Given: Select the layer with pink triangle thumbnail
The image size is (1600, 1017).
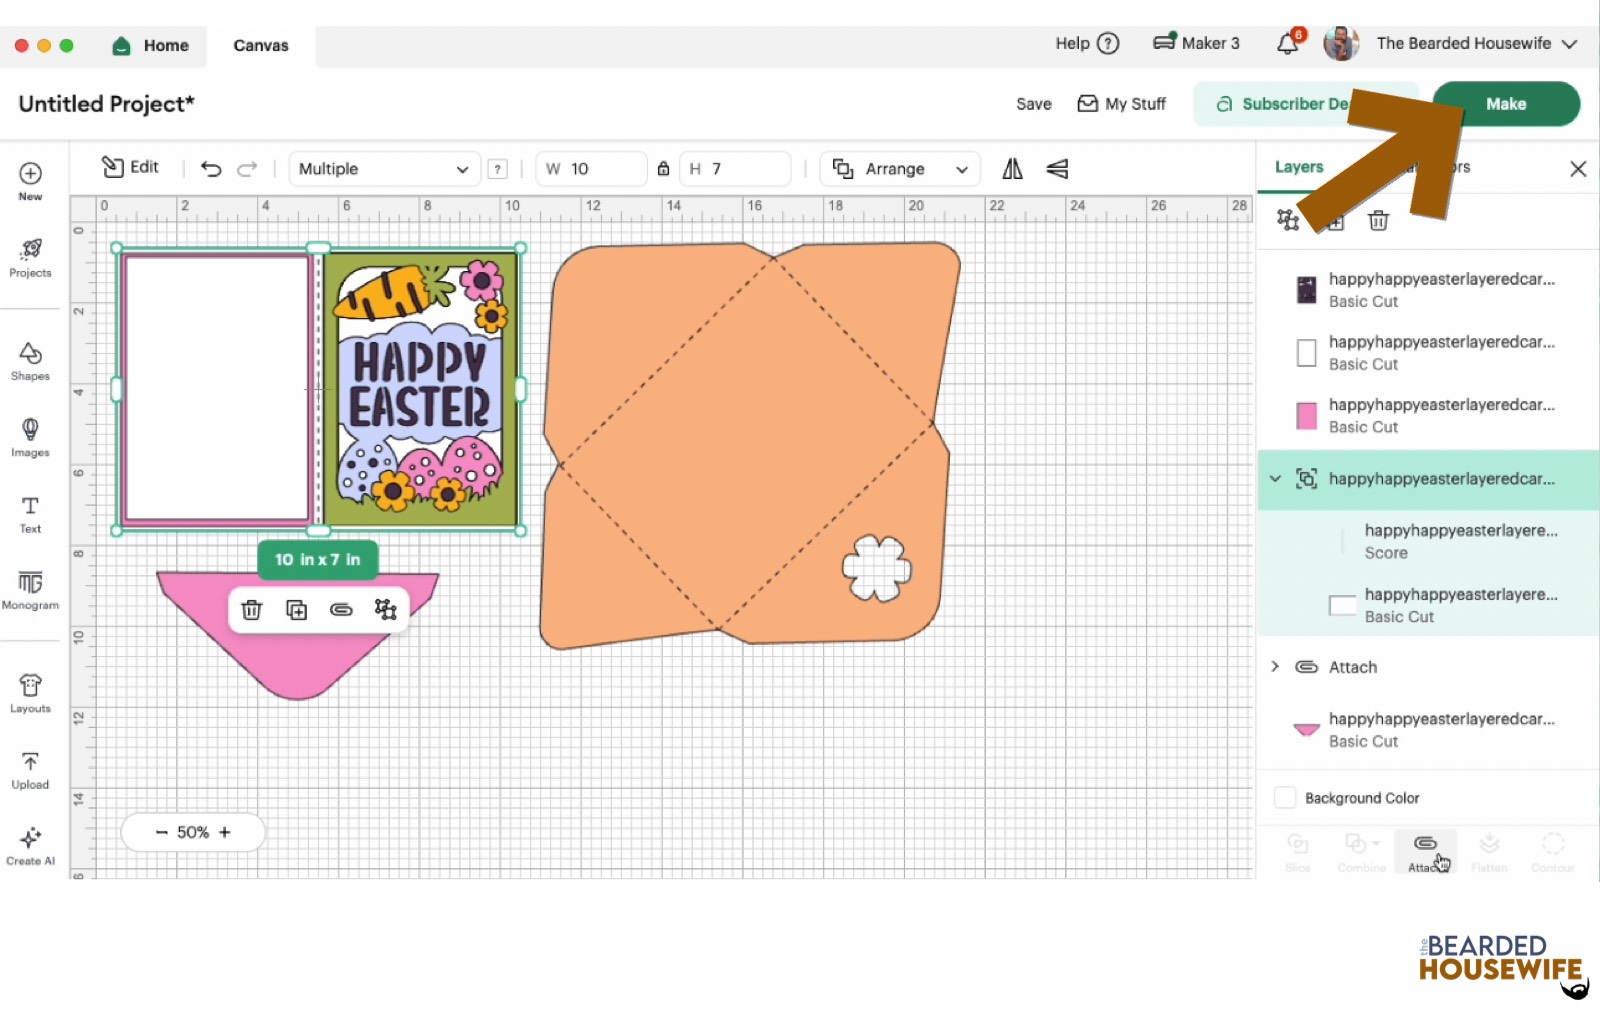Looking at the screenshot, I should tap(1428, 730).
